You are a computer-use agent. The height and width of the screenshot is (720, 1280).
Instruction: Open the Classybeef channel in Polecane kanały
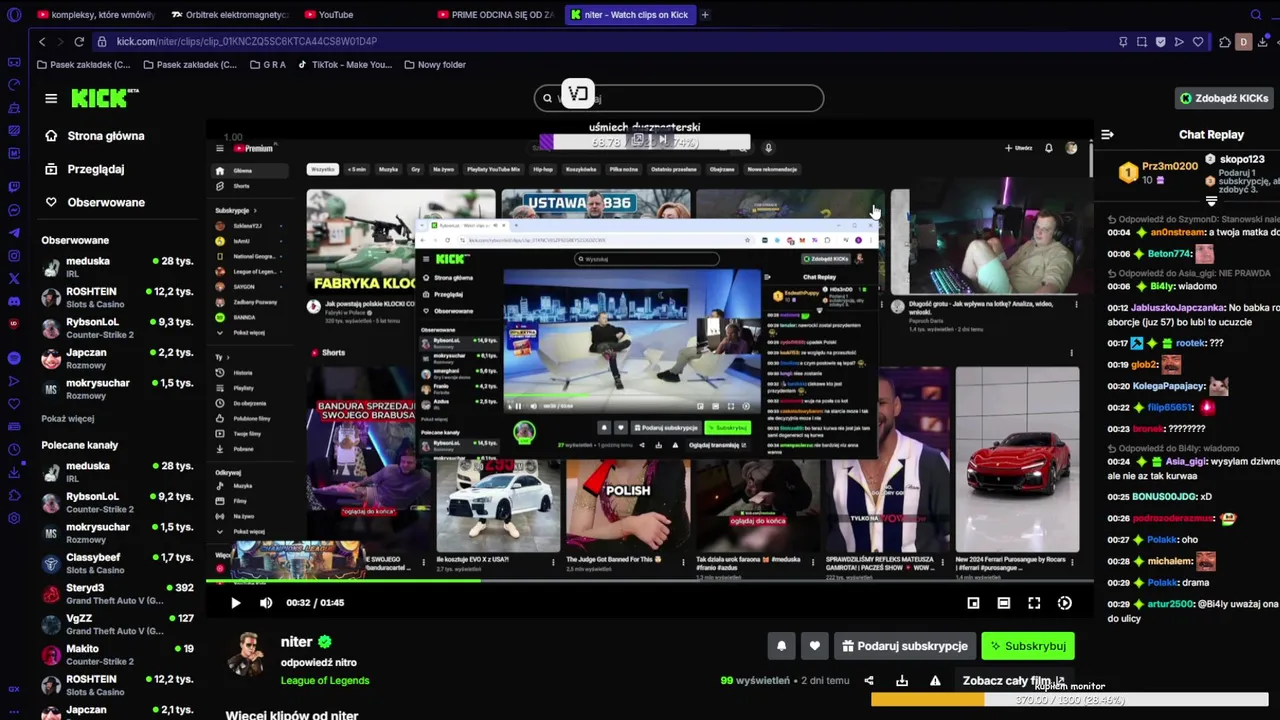(117, 563)
